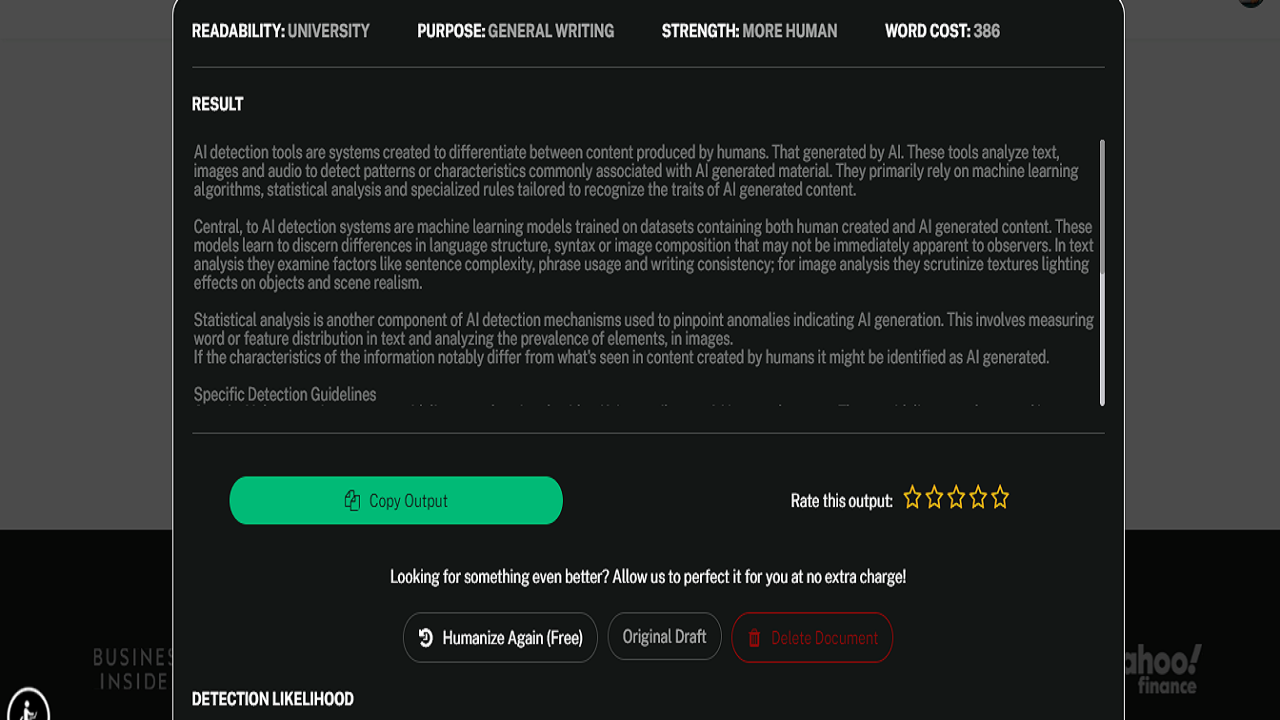Give the output a two-star rating
This screenshot has width=1280, height=720.
pyautogui.click(x=934, y=498)
